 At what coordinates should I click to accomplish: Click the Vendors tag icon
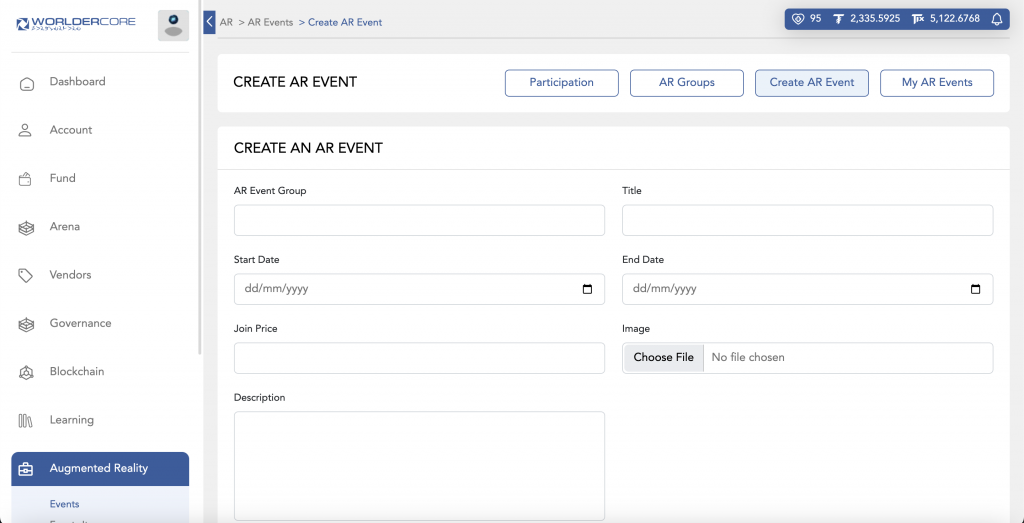pos(25,276)
